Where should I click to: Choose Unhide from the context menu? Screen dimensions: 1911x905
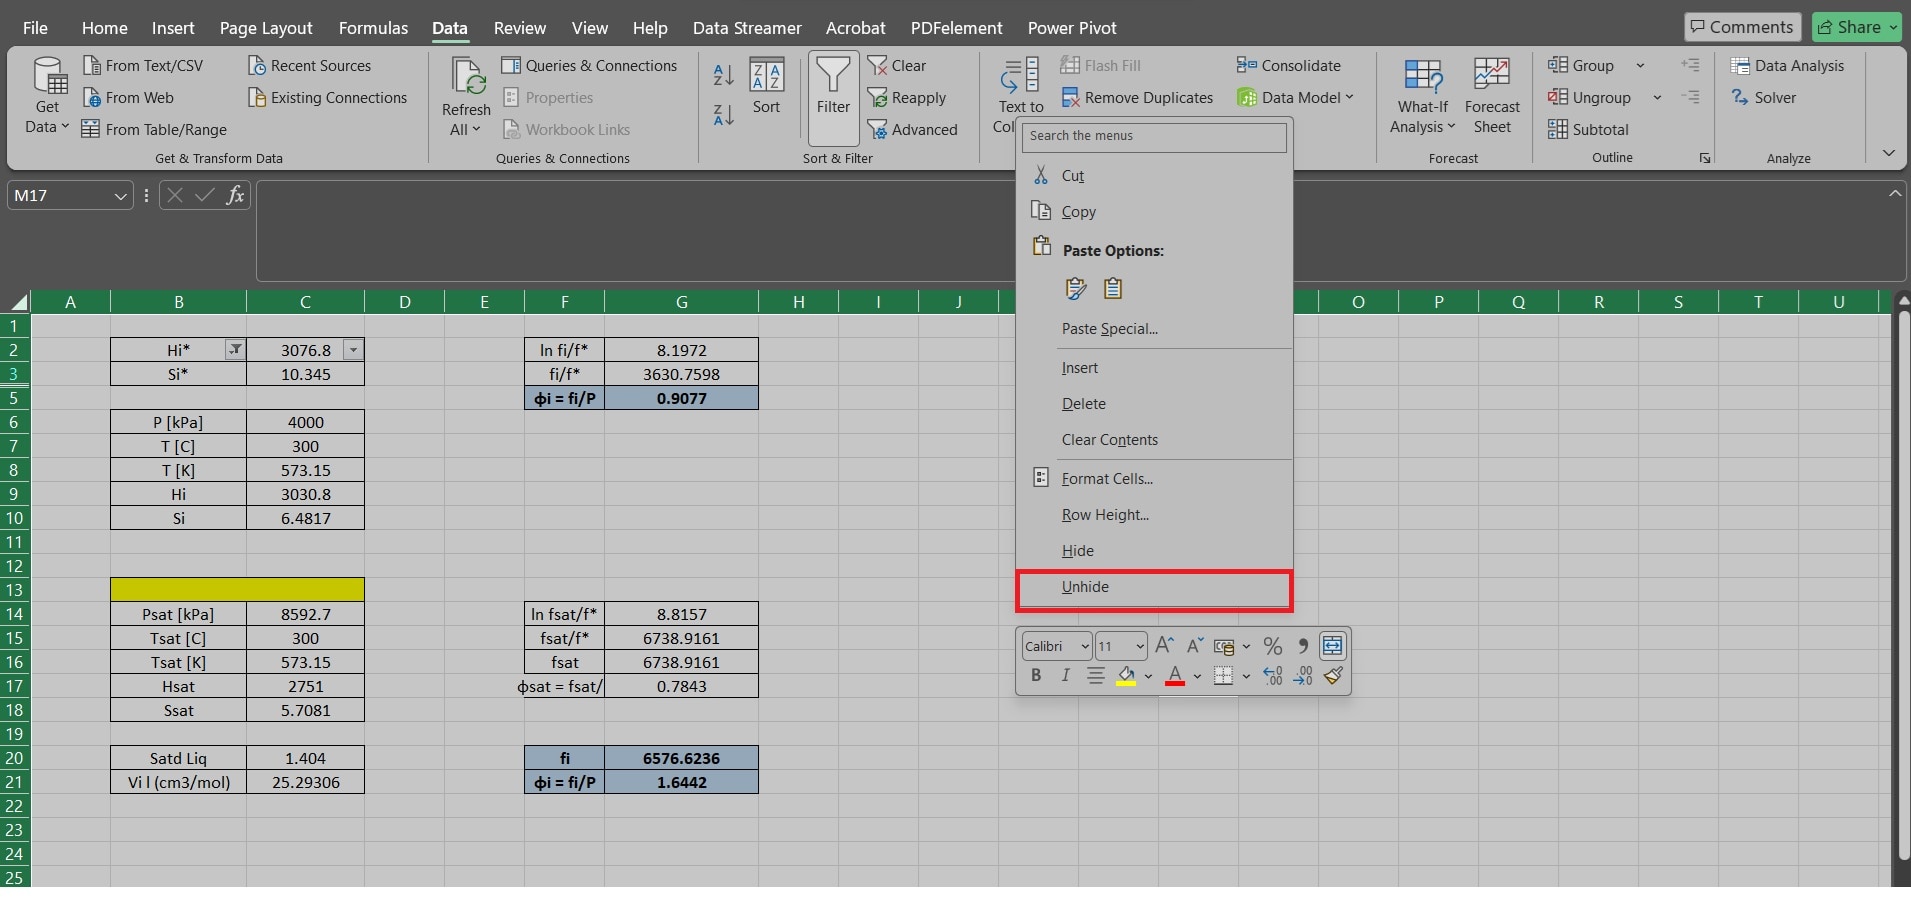1085,587
